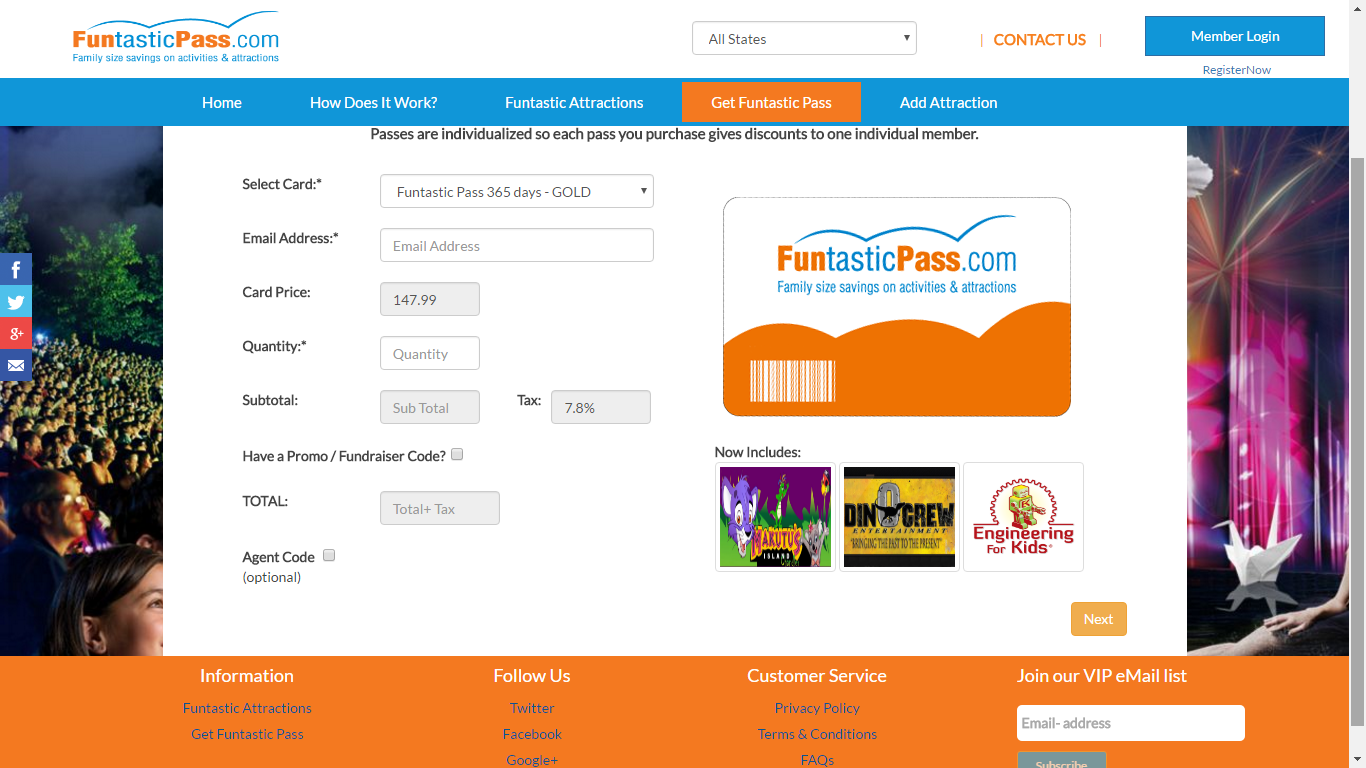Click into the Email Address field
Viewport: 1366px width, 768px height.
click(x=516, y=246)
